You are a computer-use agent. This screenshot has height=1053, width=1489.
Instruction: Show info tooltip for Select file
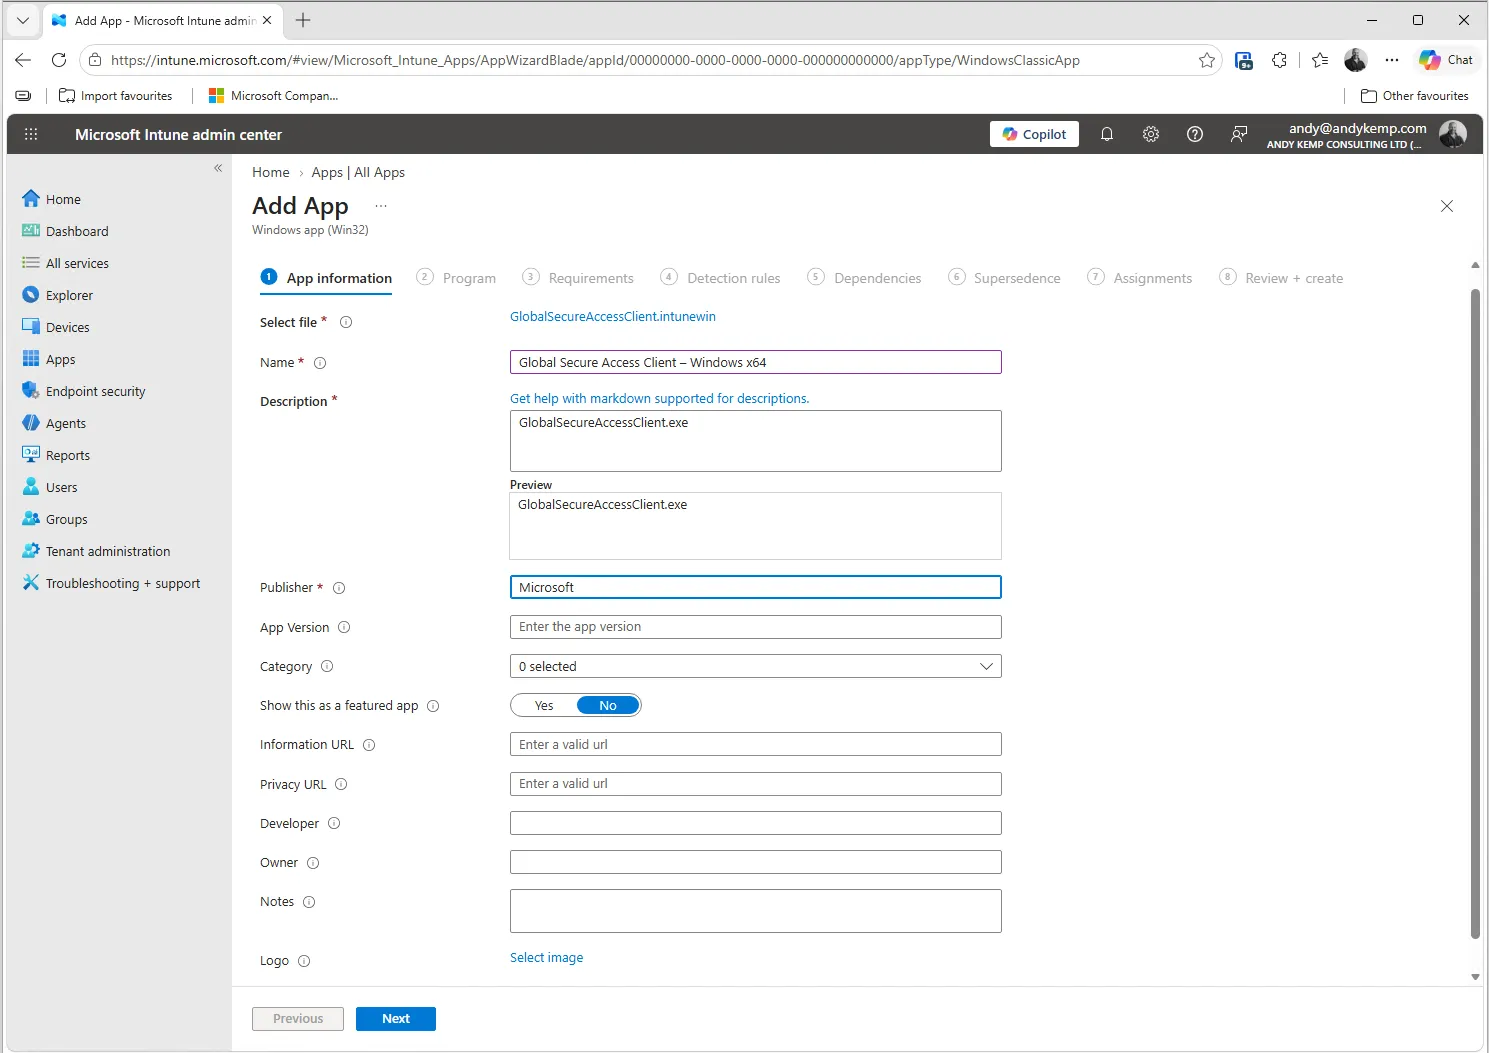(x=346, y=322)
